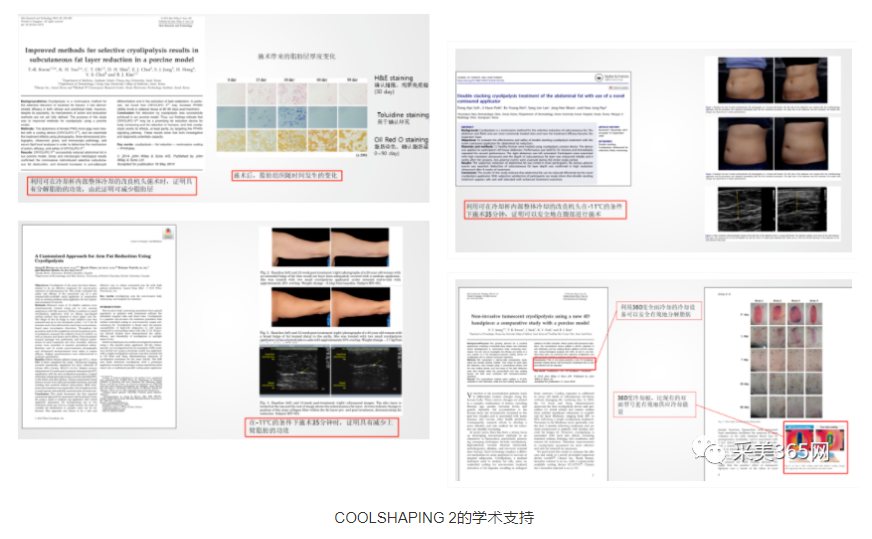The image size is (872, 539).
Task: Click the 'COOLSHAPING 2的学术支持' caption
Action: coord(434,518)
